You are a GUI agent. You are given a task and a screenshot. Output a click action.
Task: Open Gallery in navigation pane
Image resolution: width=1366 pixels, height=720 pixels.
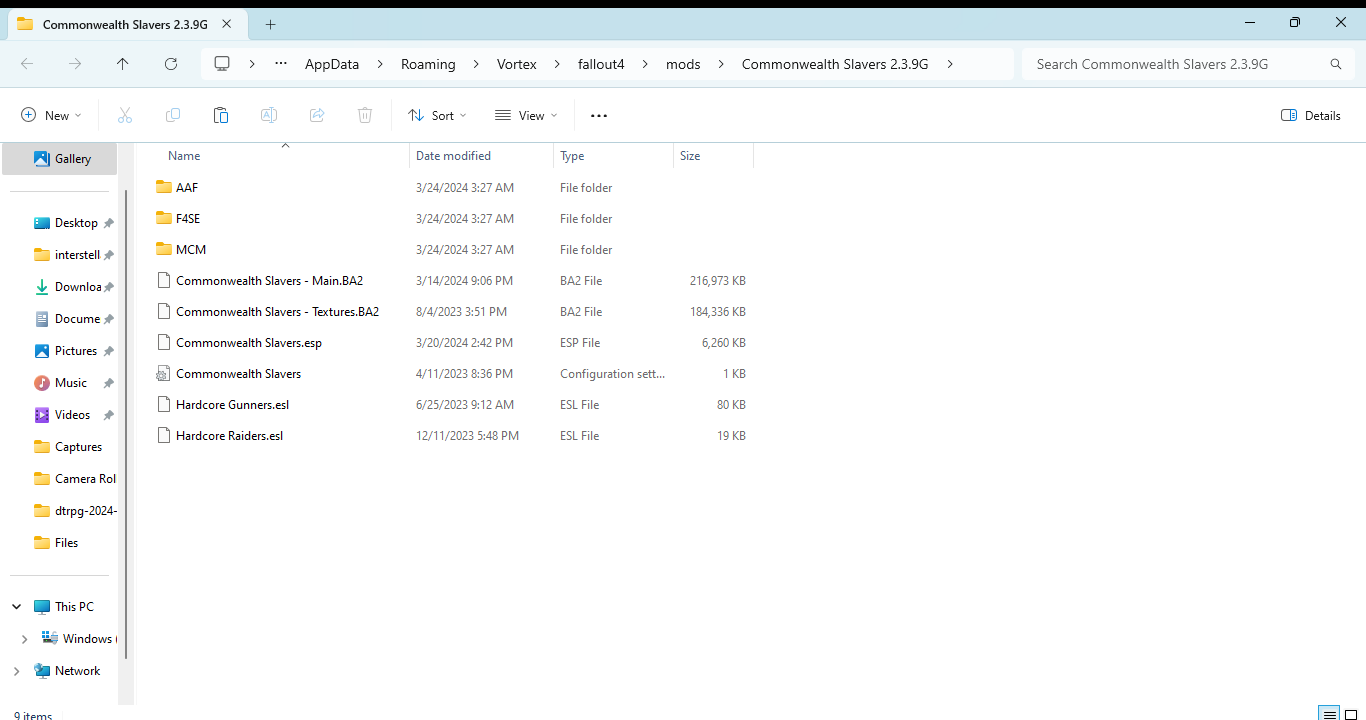(62, 159)
